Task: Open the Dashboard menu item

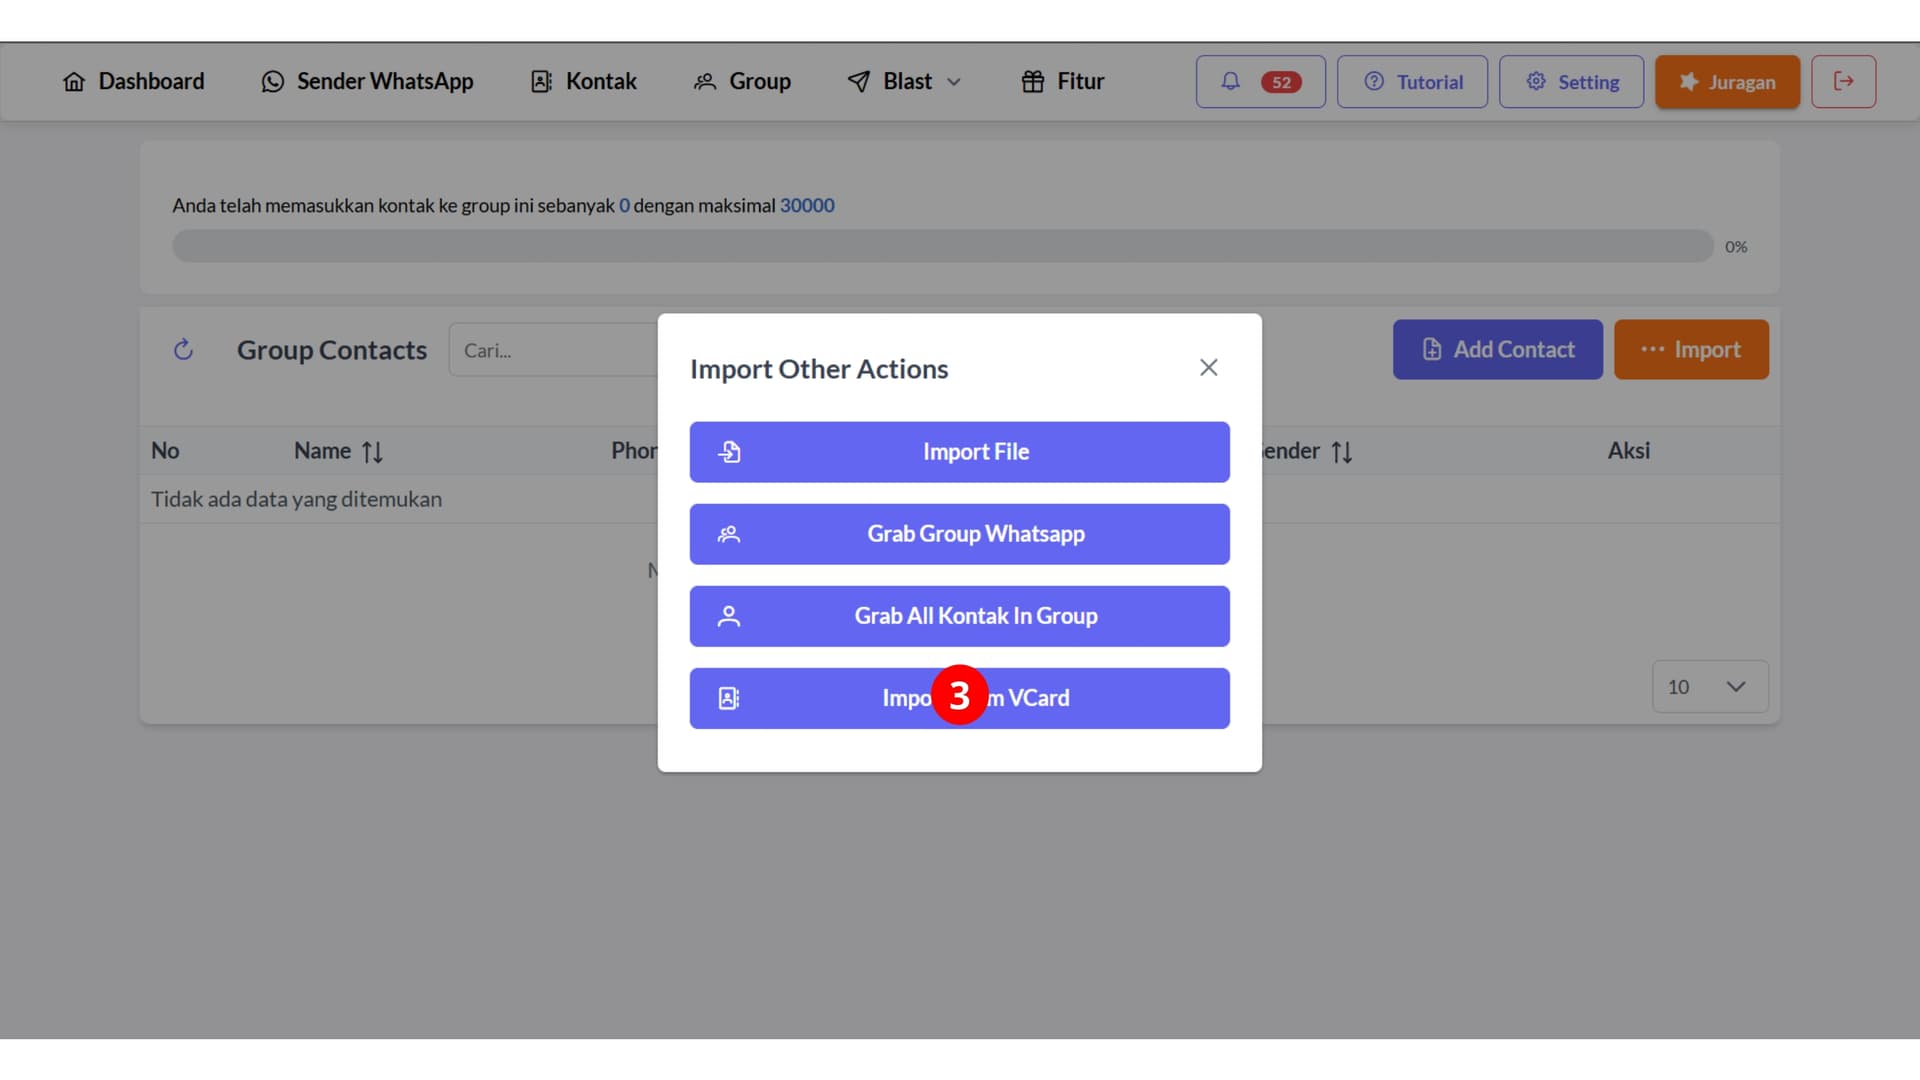Action: pos(133,81)
